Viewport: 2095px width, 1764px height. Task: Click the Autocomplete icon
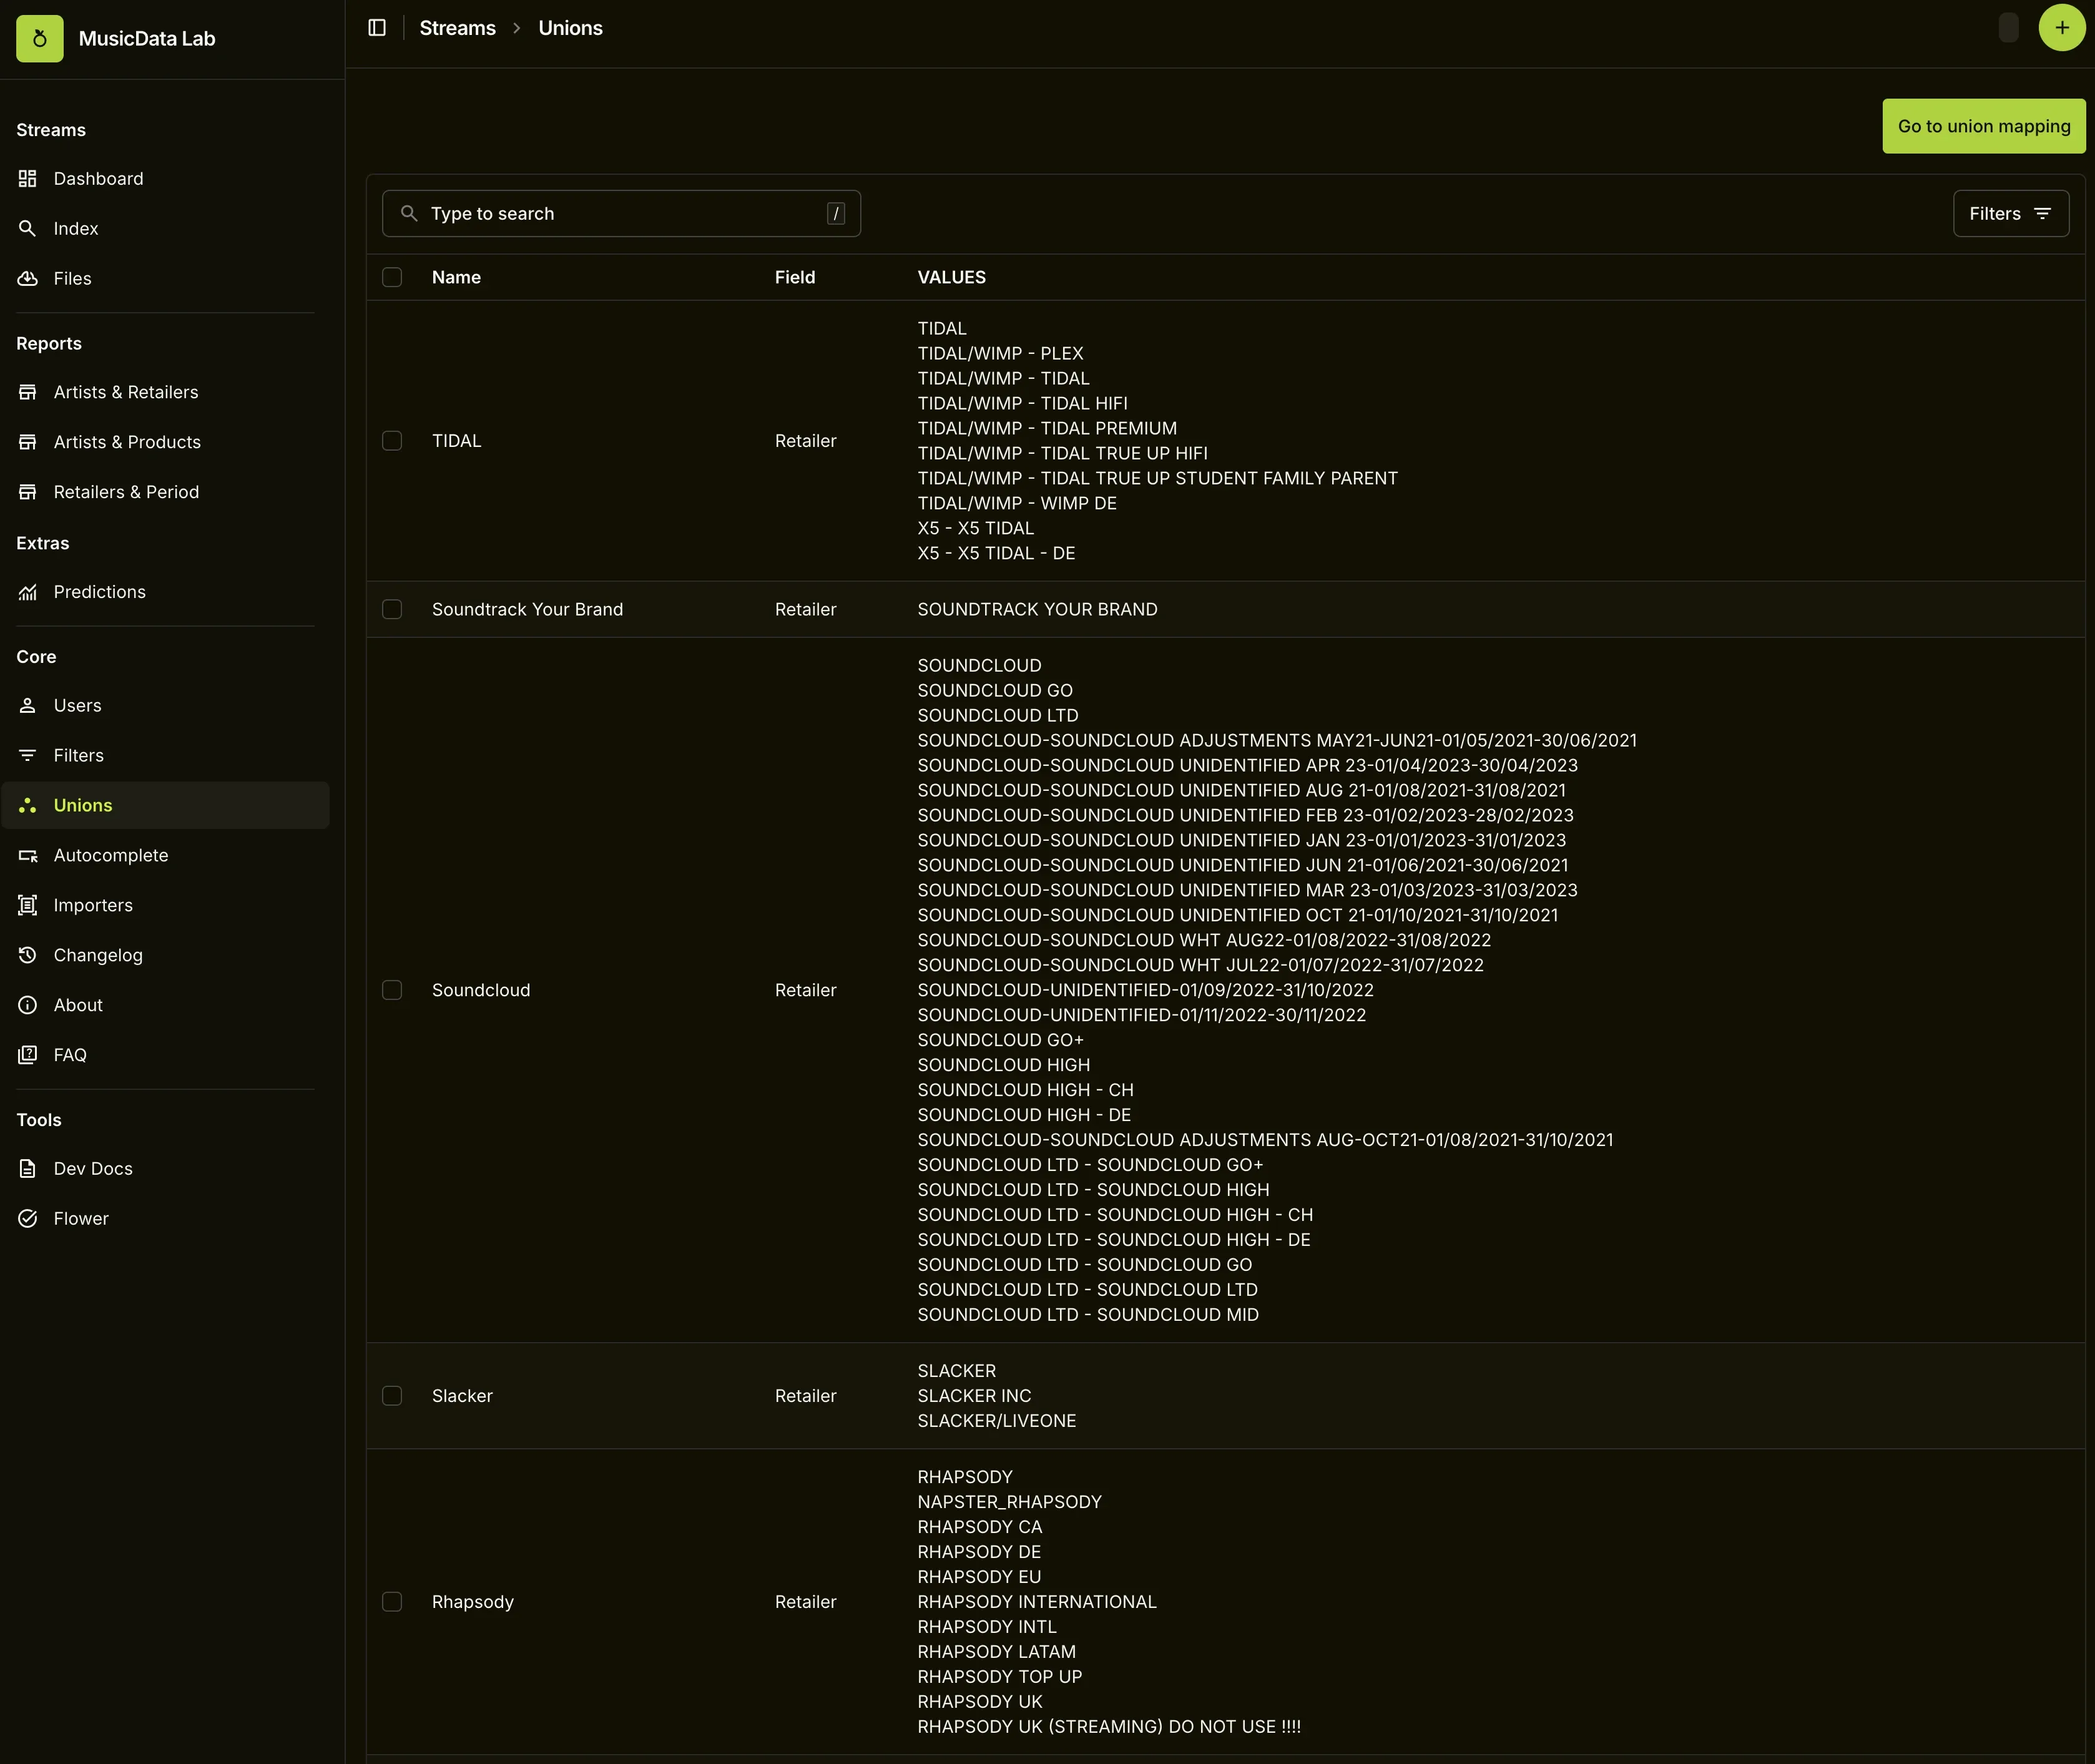pos(28,856)
